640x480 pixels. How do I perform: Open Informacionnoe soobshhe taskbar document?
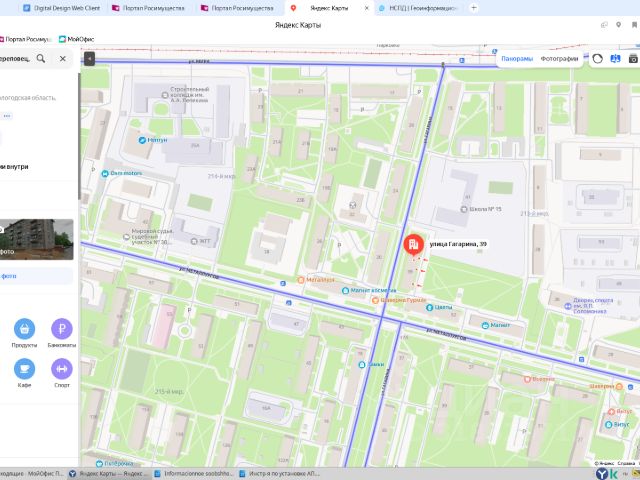[194, 473]
